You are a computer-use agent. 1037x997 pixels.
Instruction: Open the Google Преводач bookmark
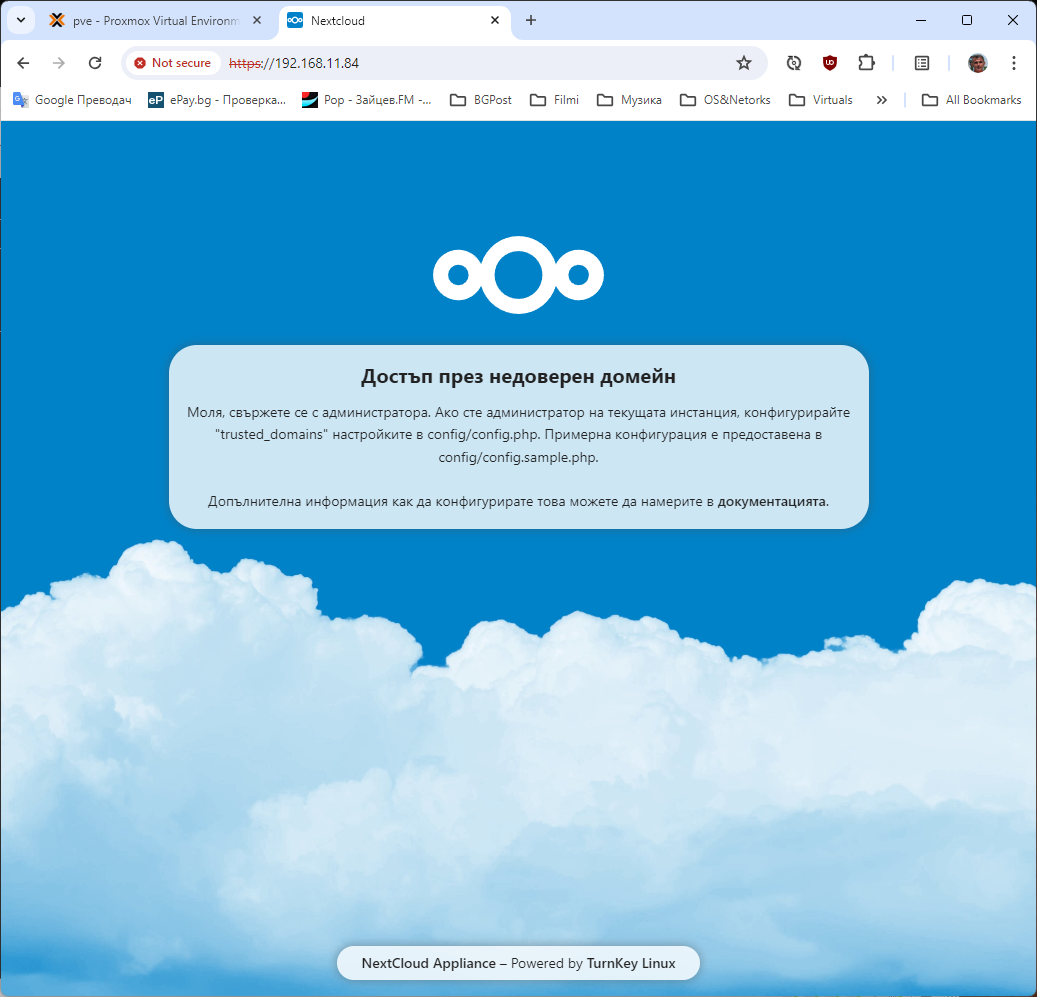coord(72,100)
